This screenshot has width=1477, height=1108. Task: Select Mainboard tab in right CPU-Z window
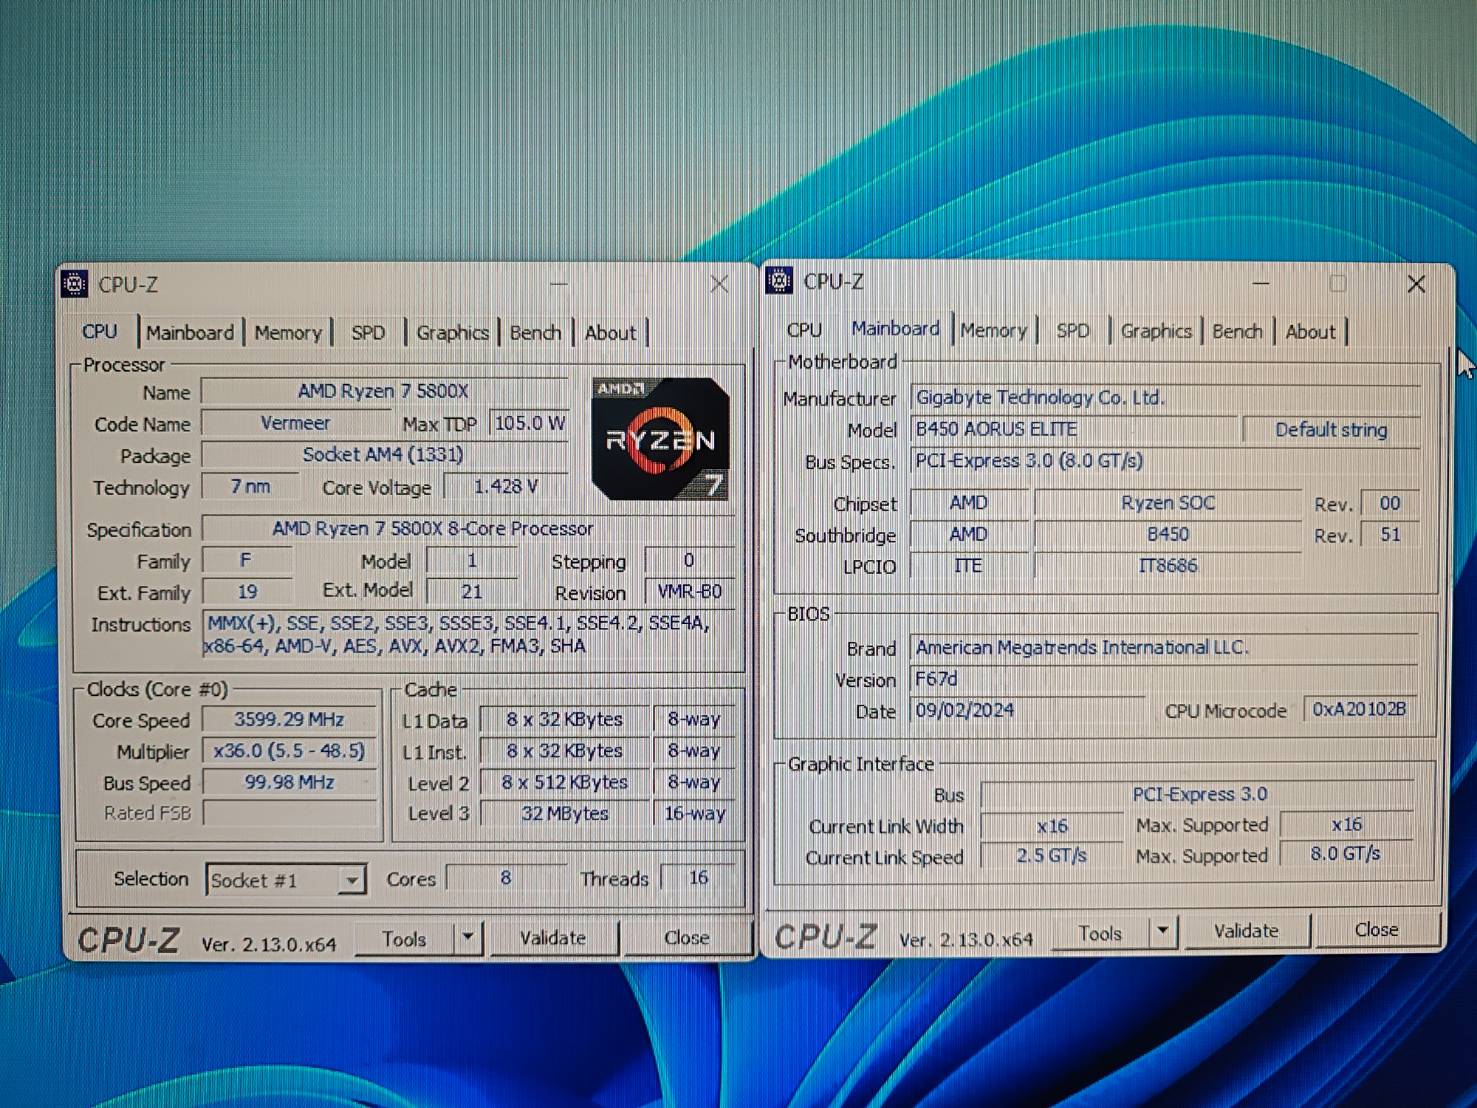(895, 328)
